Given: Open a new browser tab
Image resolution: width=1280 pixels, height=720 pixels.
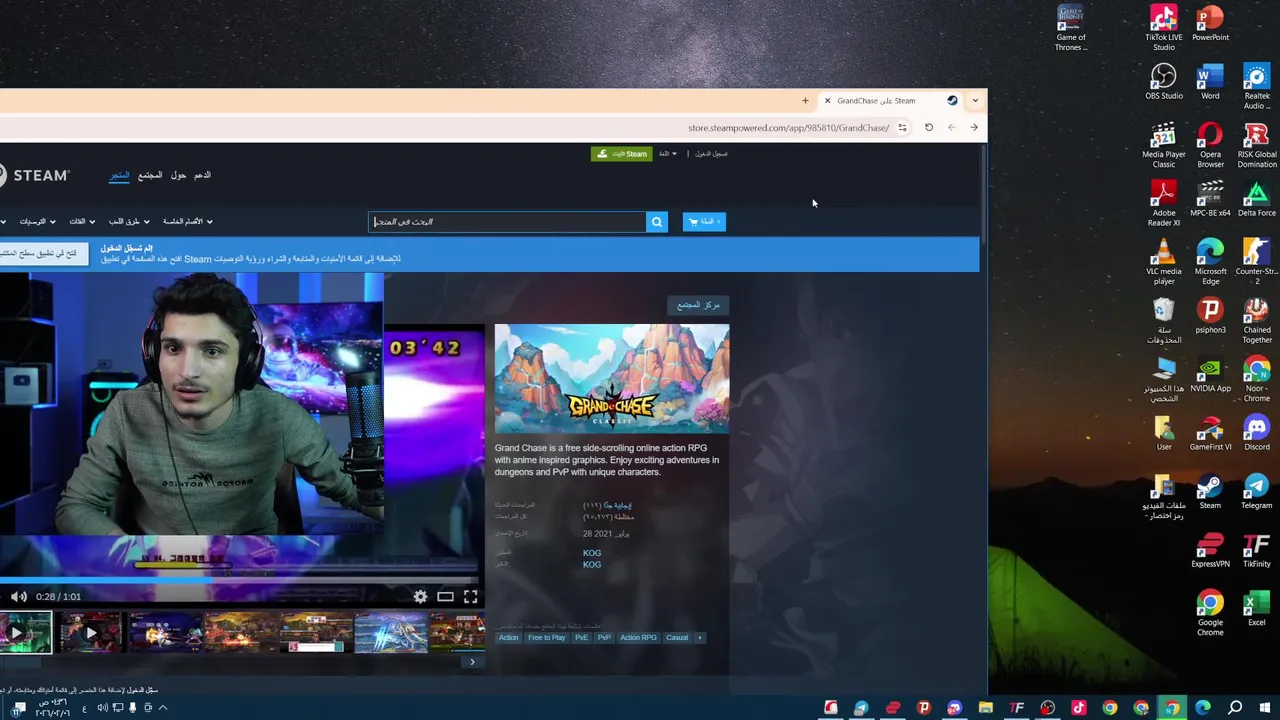Looking at the screenshot, I should tap(805, 101).
